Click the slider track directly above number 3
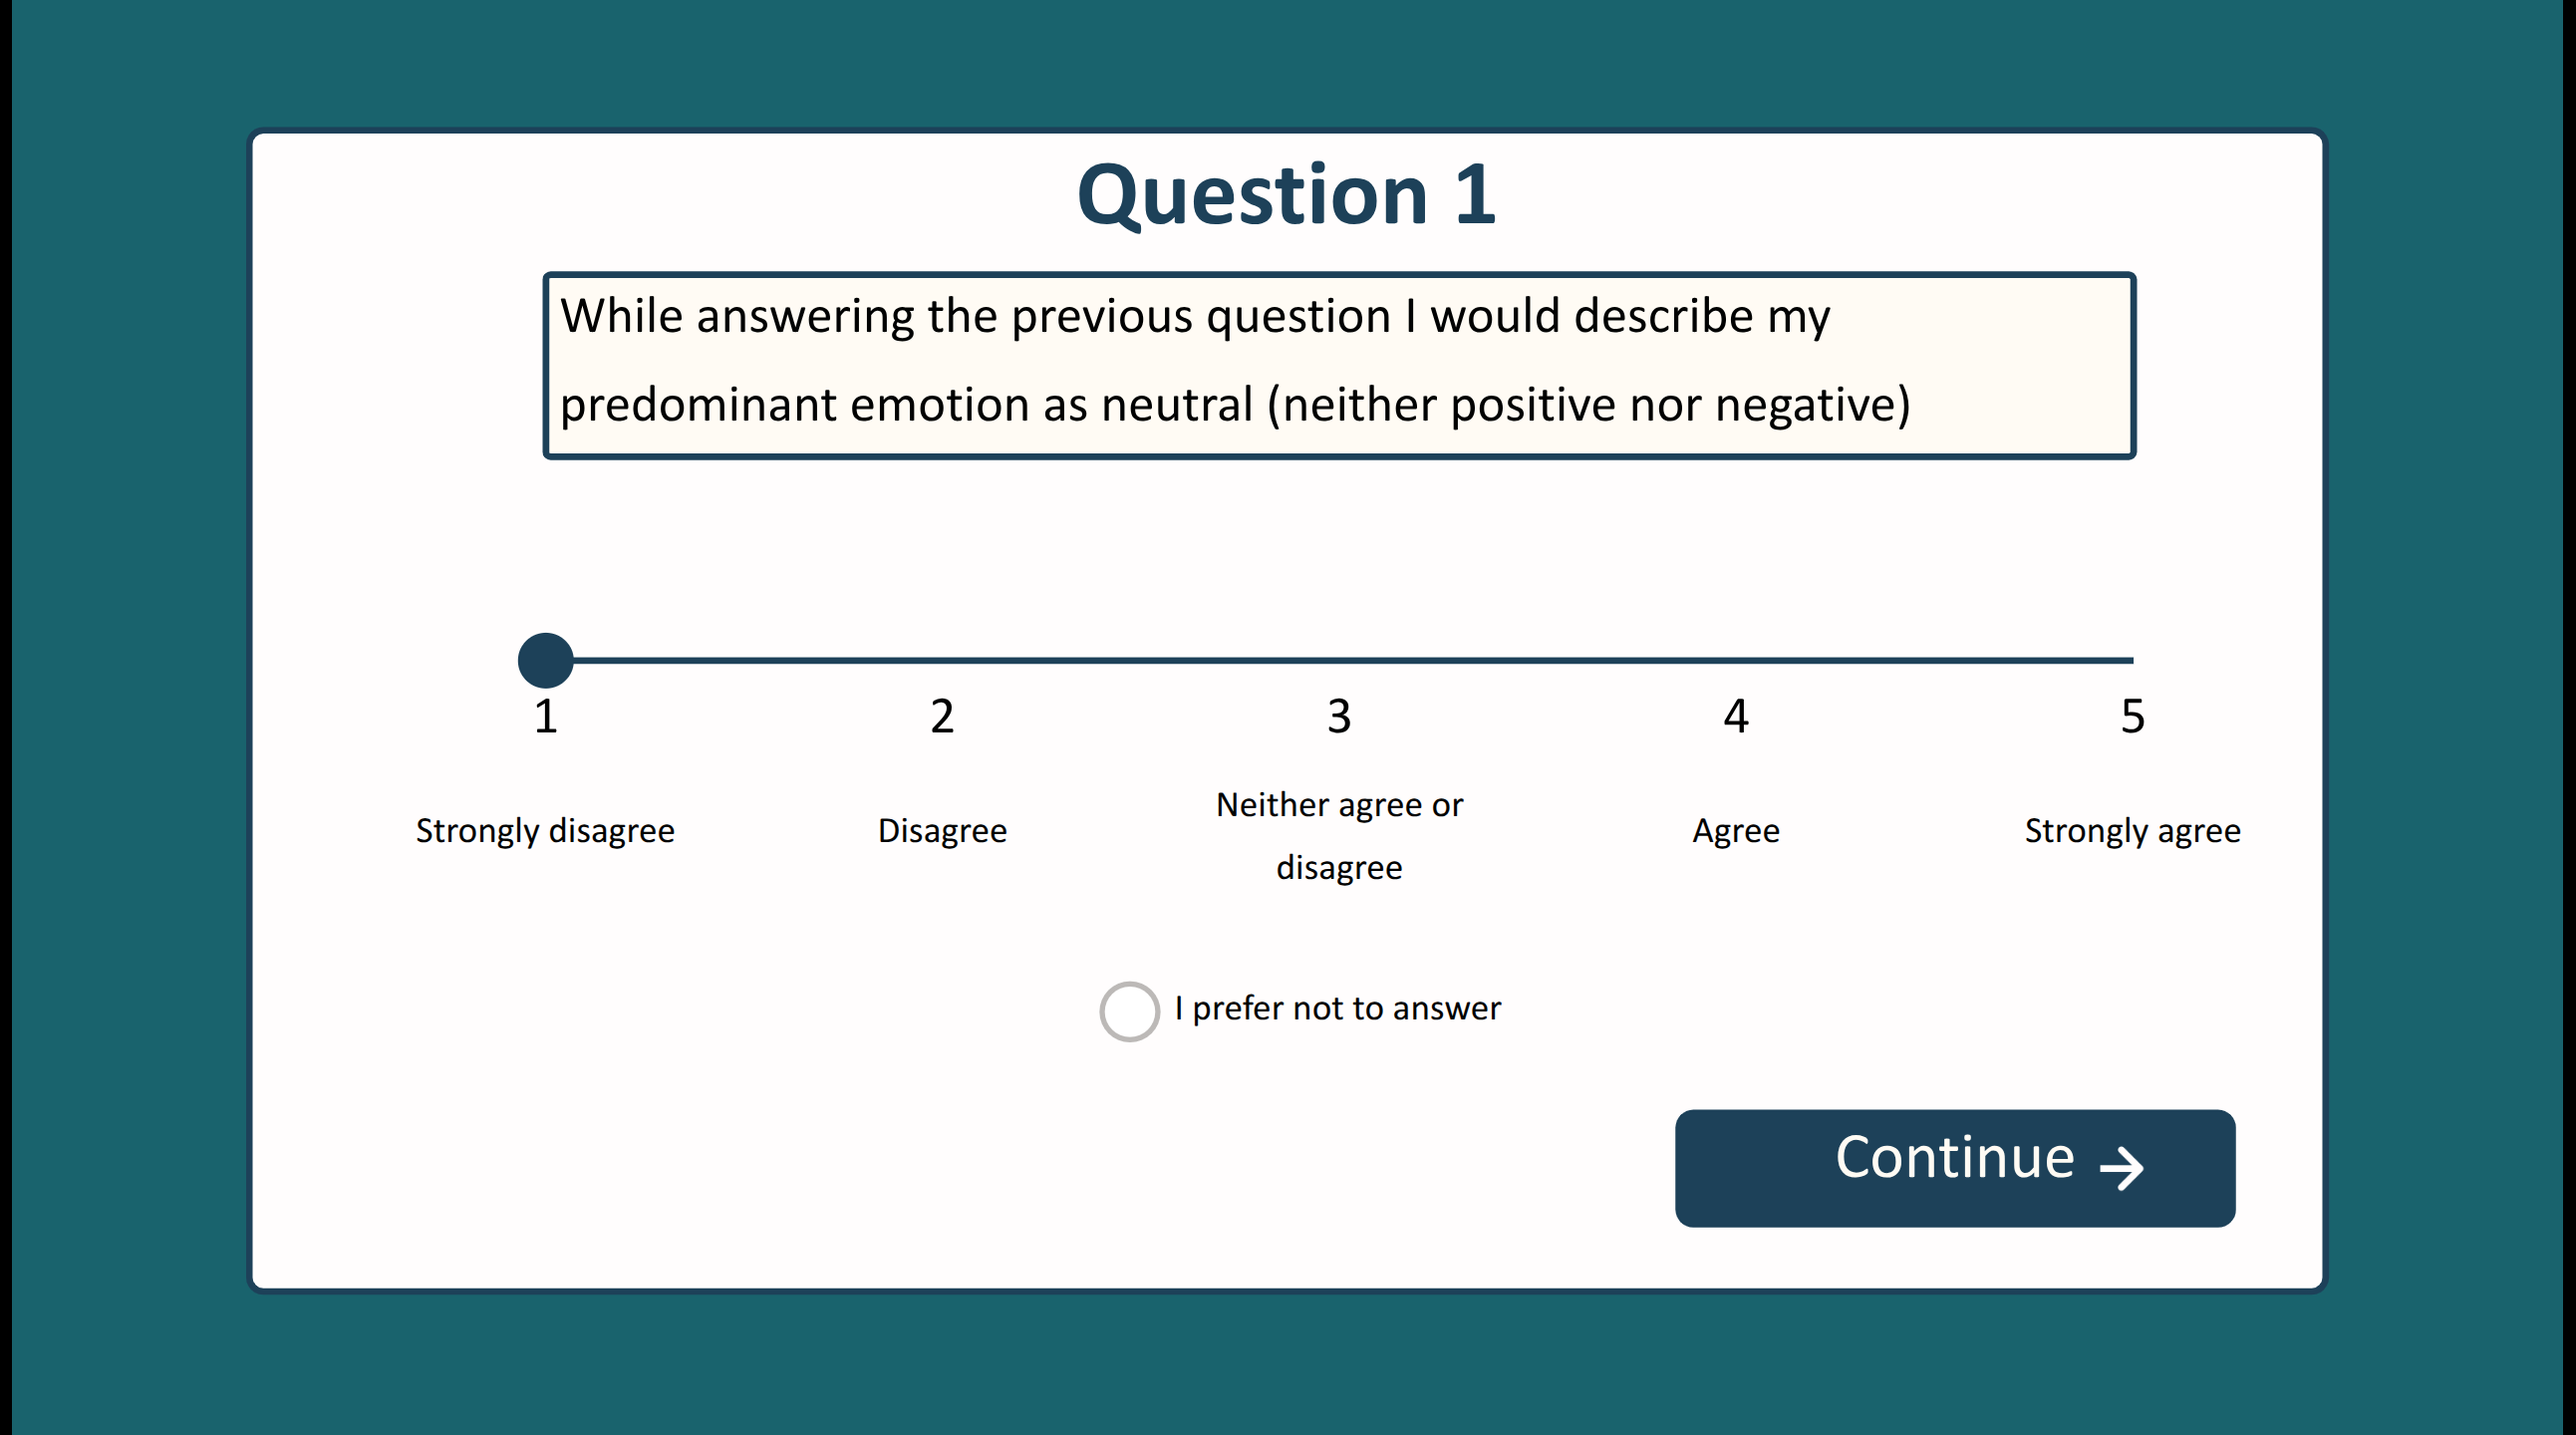 click(1339, 660)
